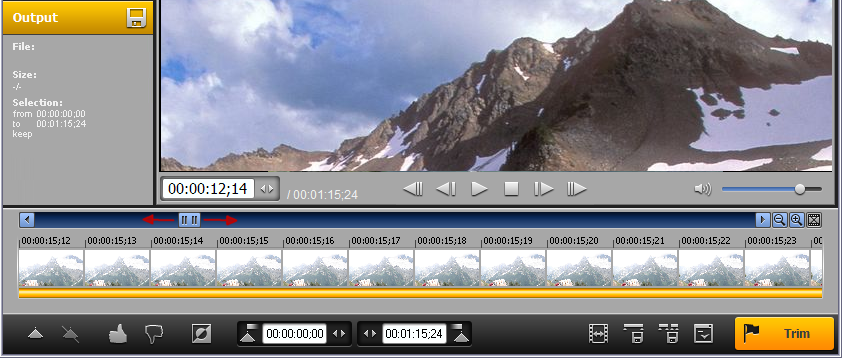
Task: Click the arrows right of the start time field
Action: 339,334
